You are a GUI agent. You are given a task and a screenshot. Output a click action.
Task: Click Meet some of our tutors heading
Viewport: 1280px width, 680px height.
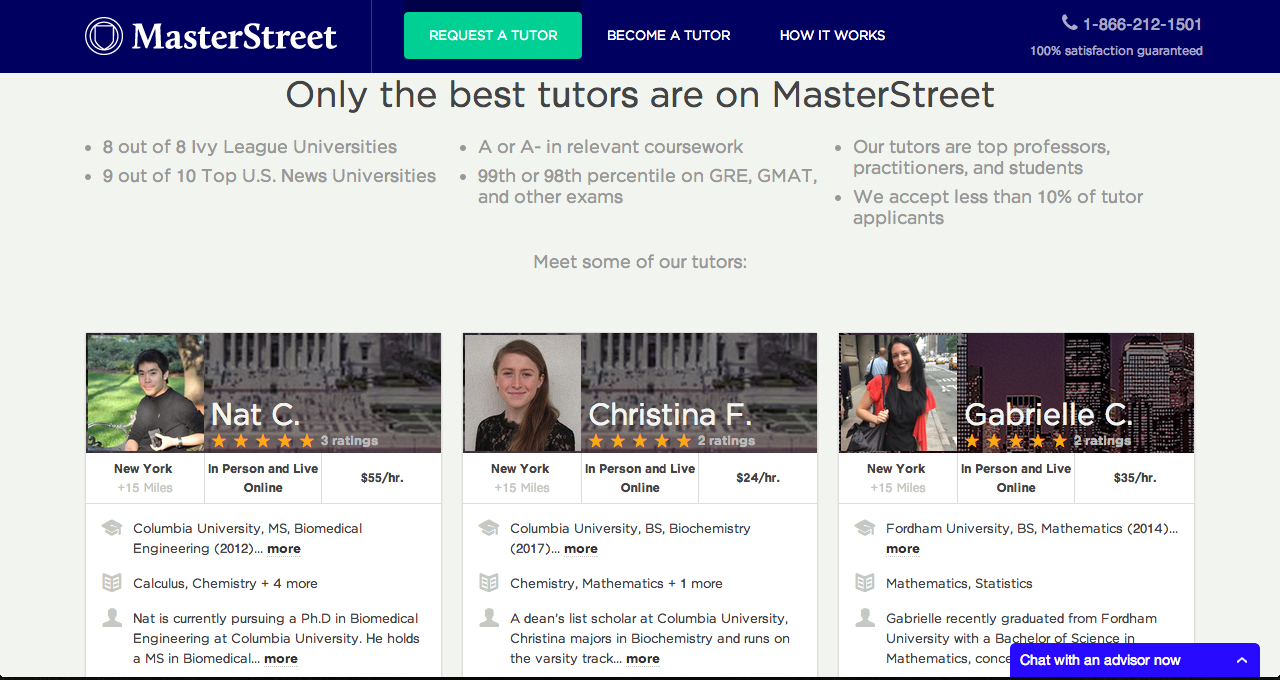pos(640,262)
